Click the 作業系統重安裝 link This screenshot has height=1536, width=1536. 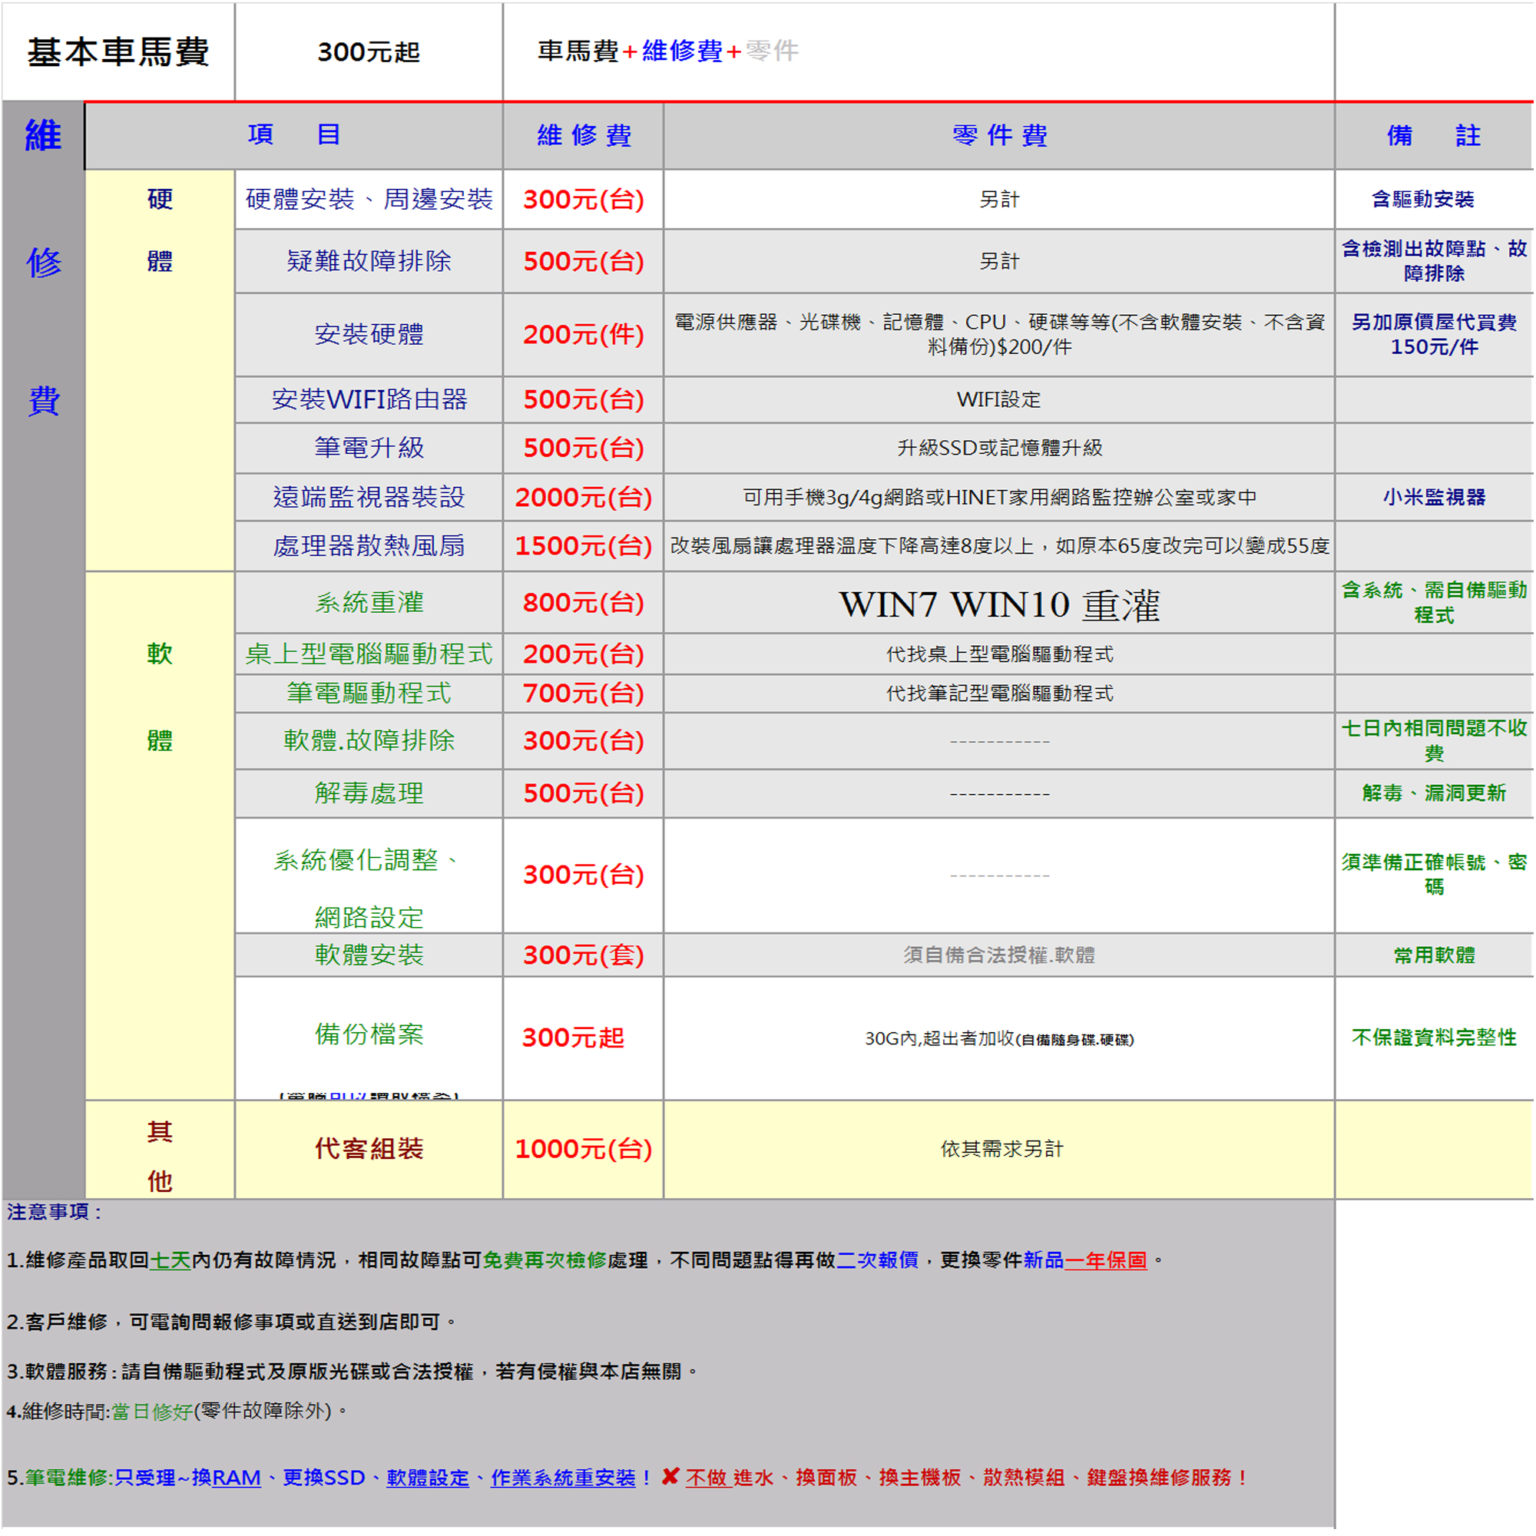[x=563, y=1477]
